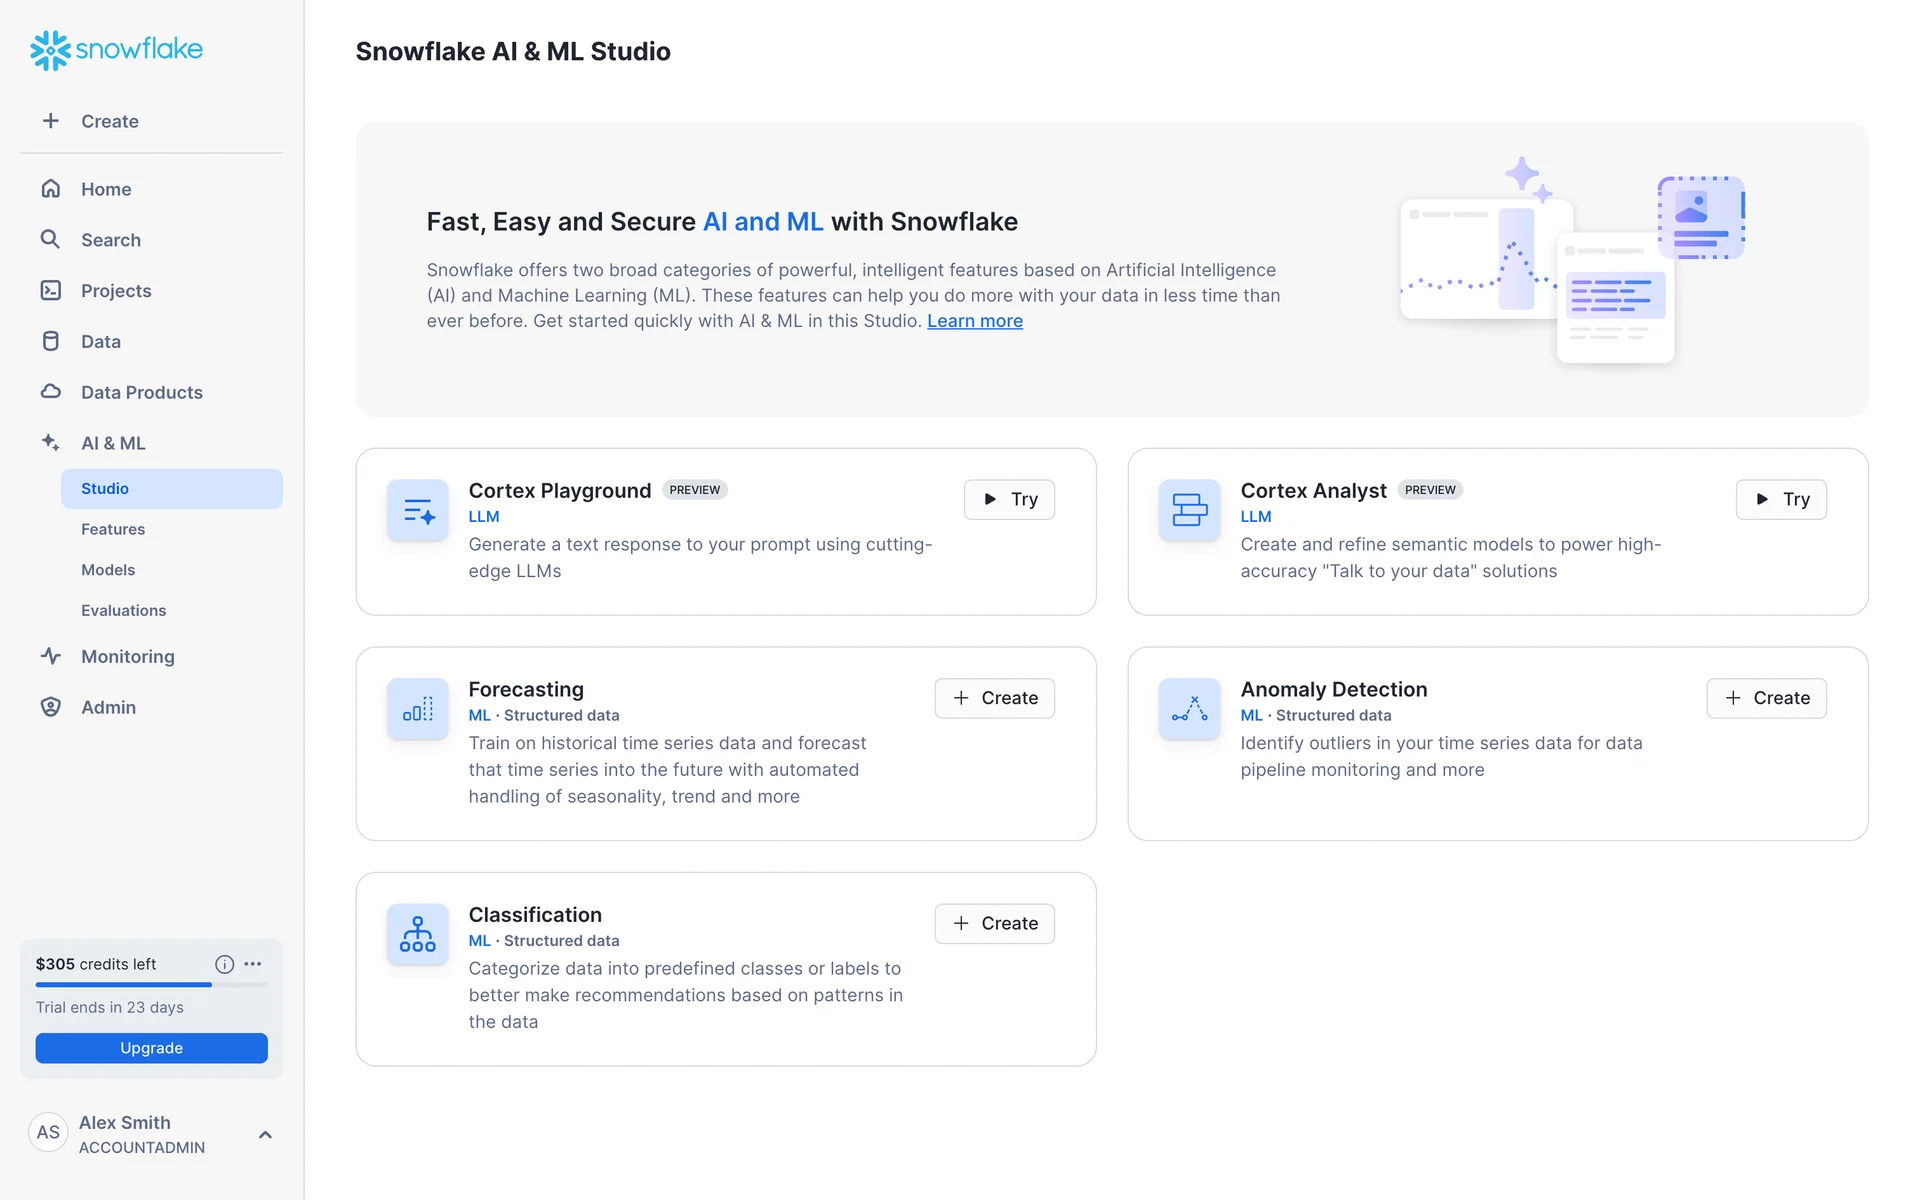Click the AI & ML banner illustration
Image resolution: width=1920 pixels, height=1200 pixels.
point(1570,262)
